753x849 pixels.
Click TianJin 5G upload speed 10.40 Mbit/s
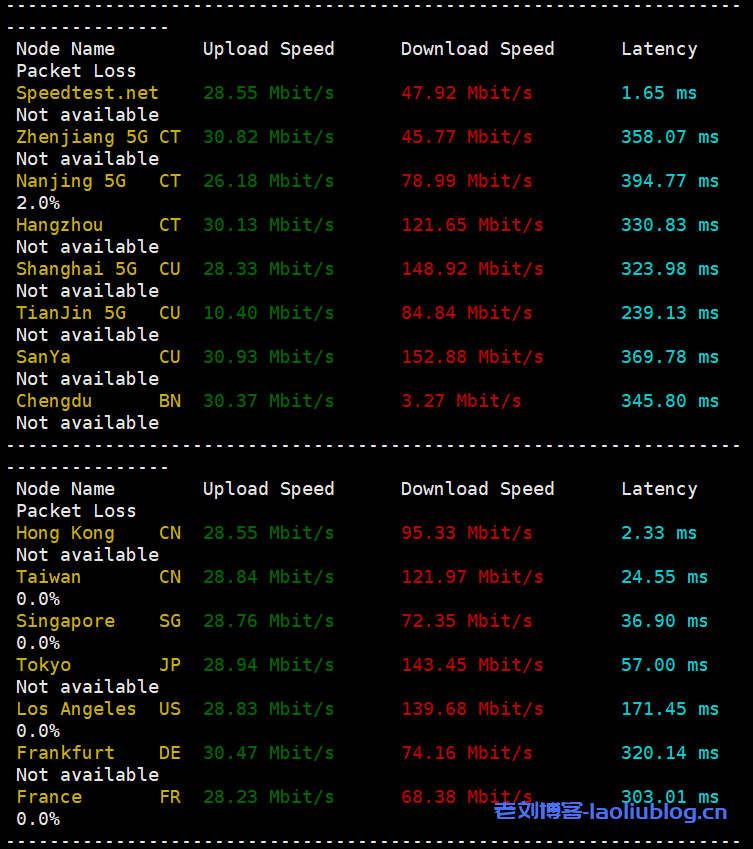click(x=268, y=313)
